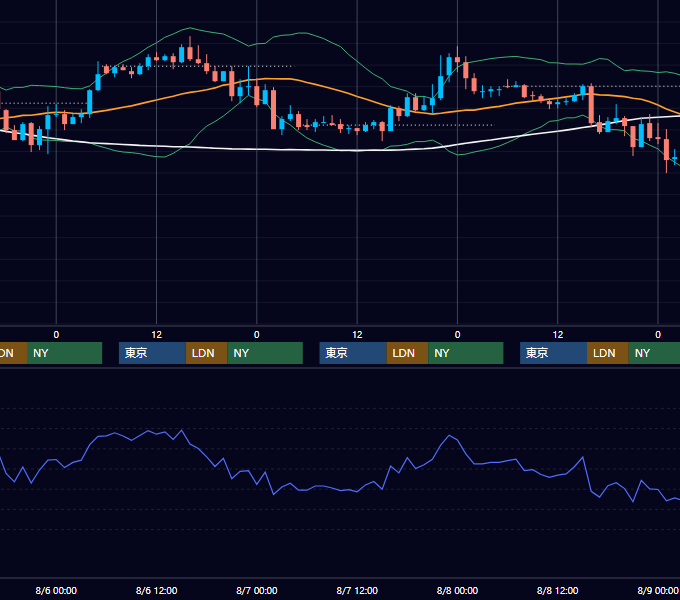Select the NY session block spanning 8/6 to 8/7

pos(265,353)
